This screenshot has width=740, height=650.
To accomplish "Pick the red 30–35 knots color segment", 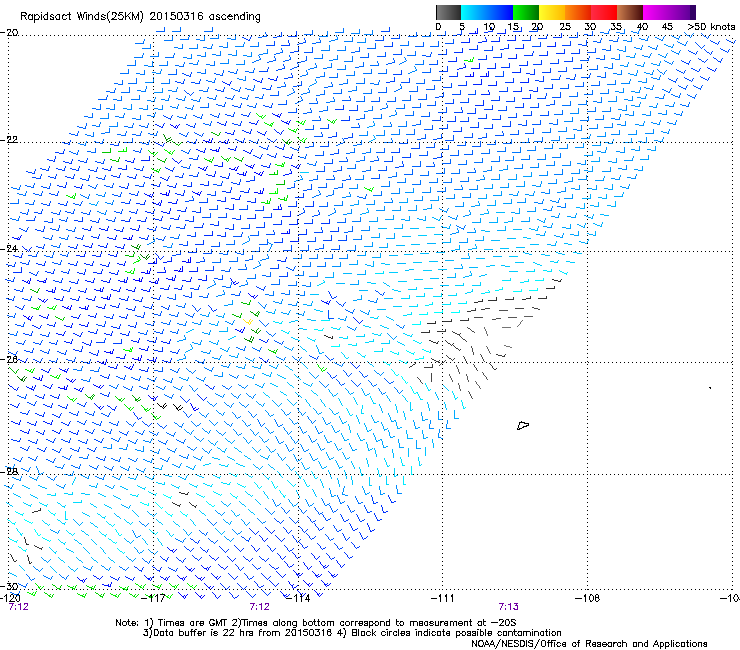I will 604,12.
